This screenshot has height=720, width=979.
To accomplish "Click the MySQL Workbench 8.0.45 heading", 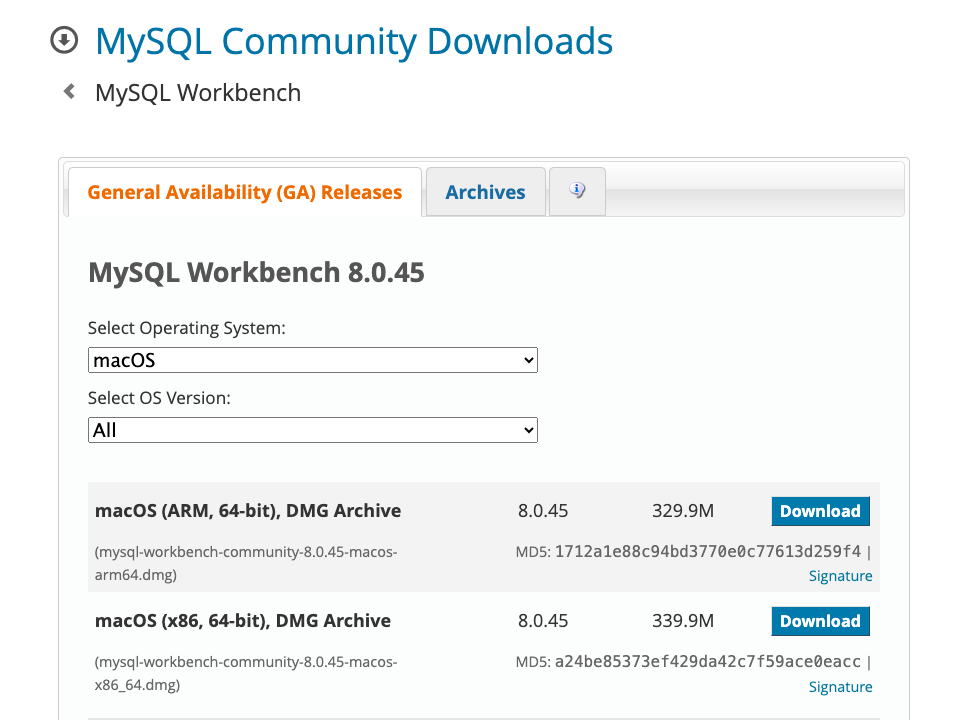I will click(256, 273).
